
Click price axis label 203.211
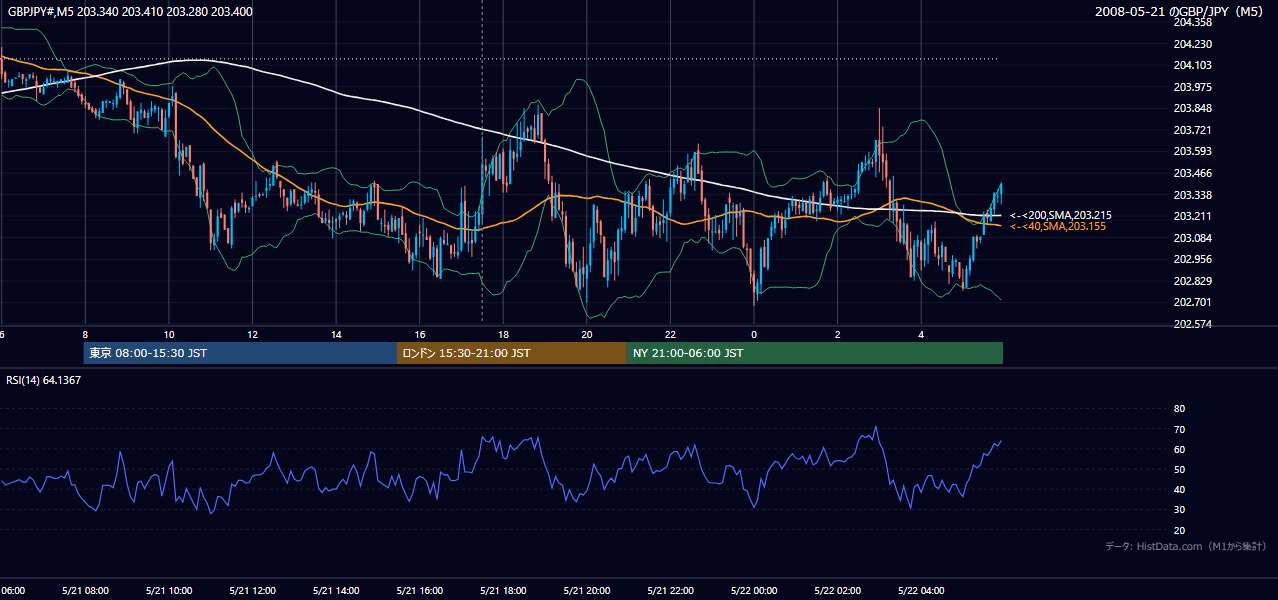[1192, 216]
